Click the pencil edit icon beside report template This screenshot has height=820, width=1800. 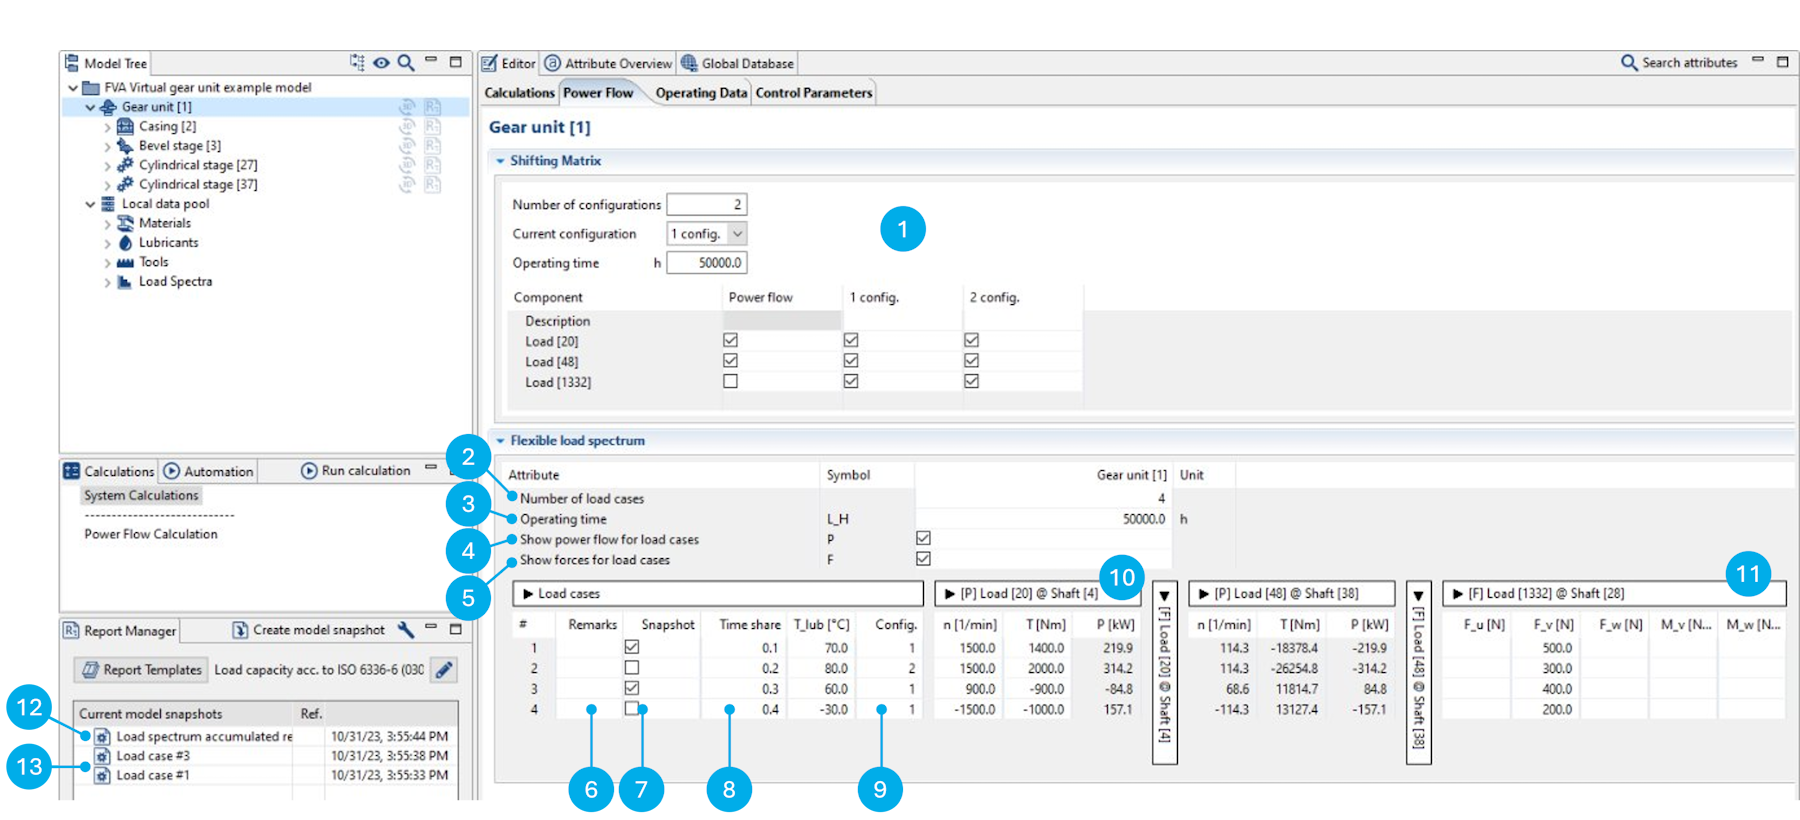tap(444, 670)
